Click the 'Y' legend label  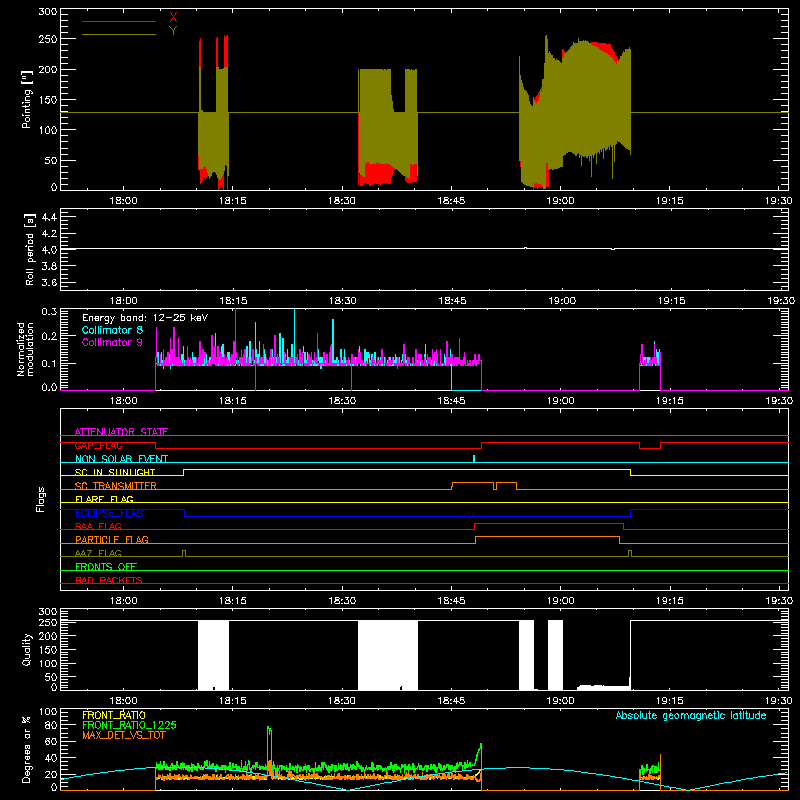pyautogui.click(x=173, y=31)
